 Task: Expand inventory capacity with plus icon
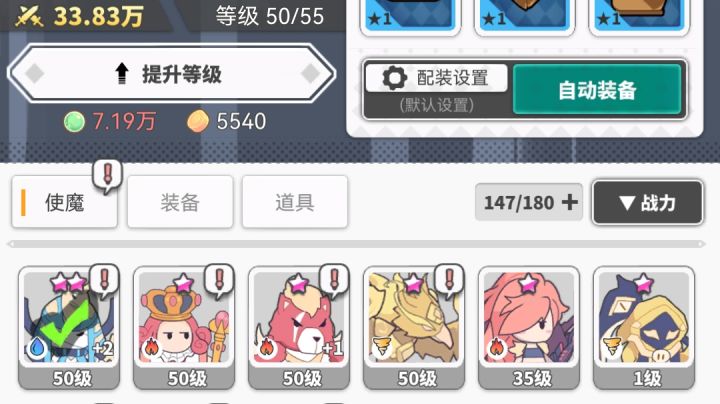[x=569, y=202]
